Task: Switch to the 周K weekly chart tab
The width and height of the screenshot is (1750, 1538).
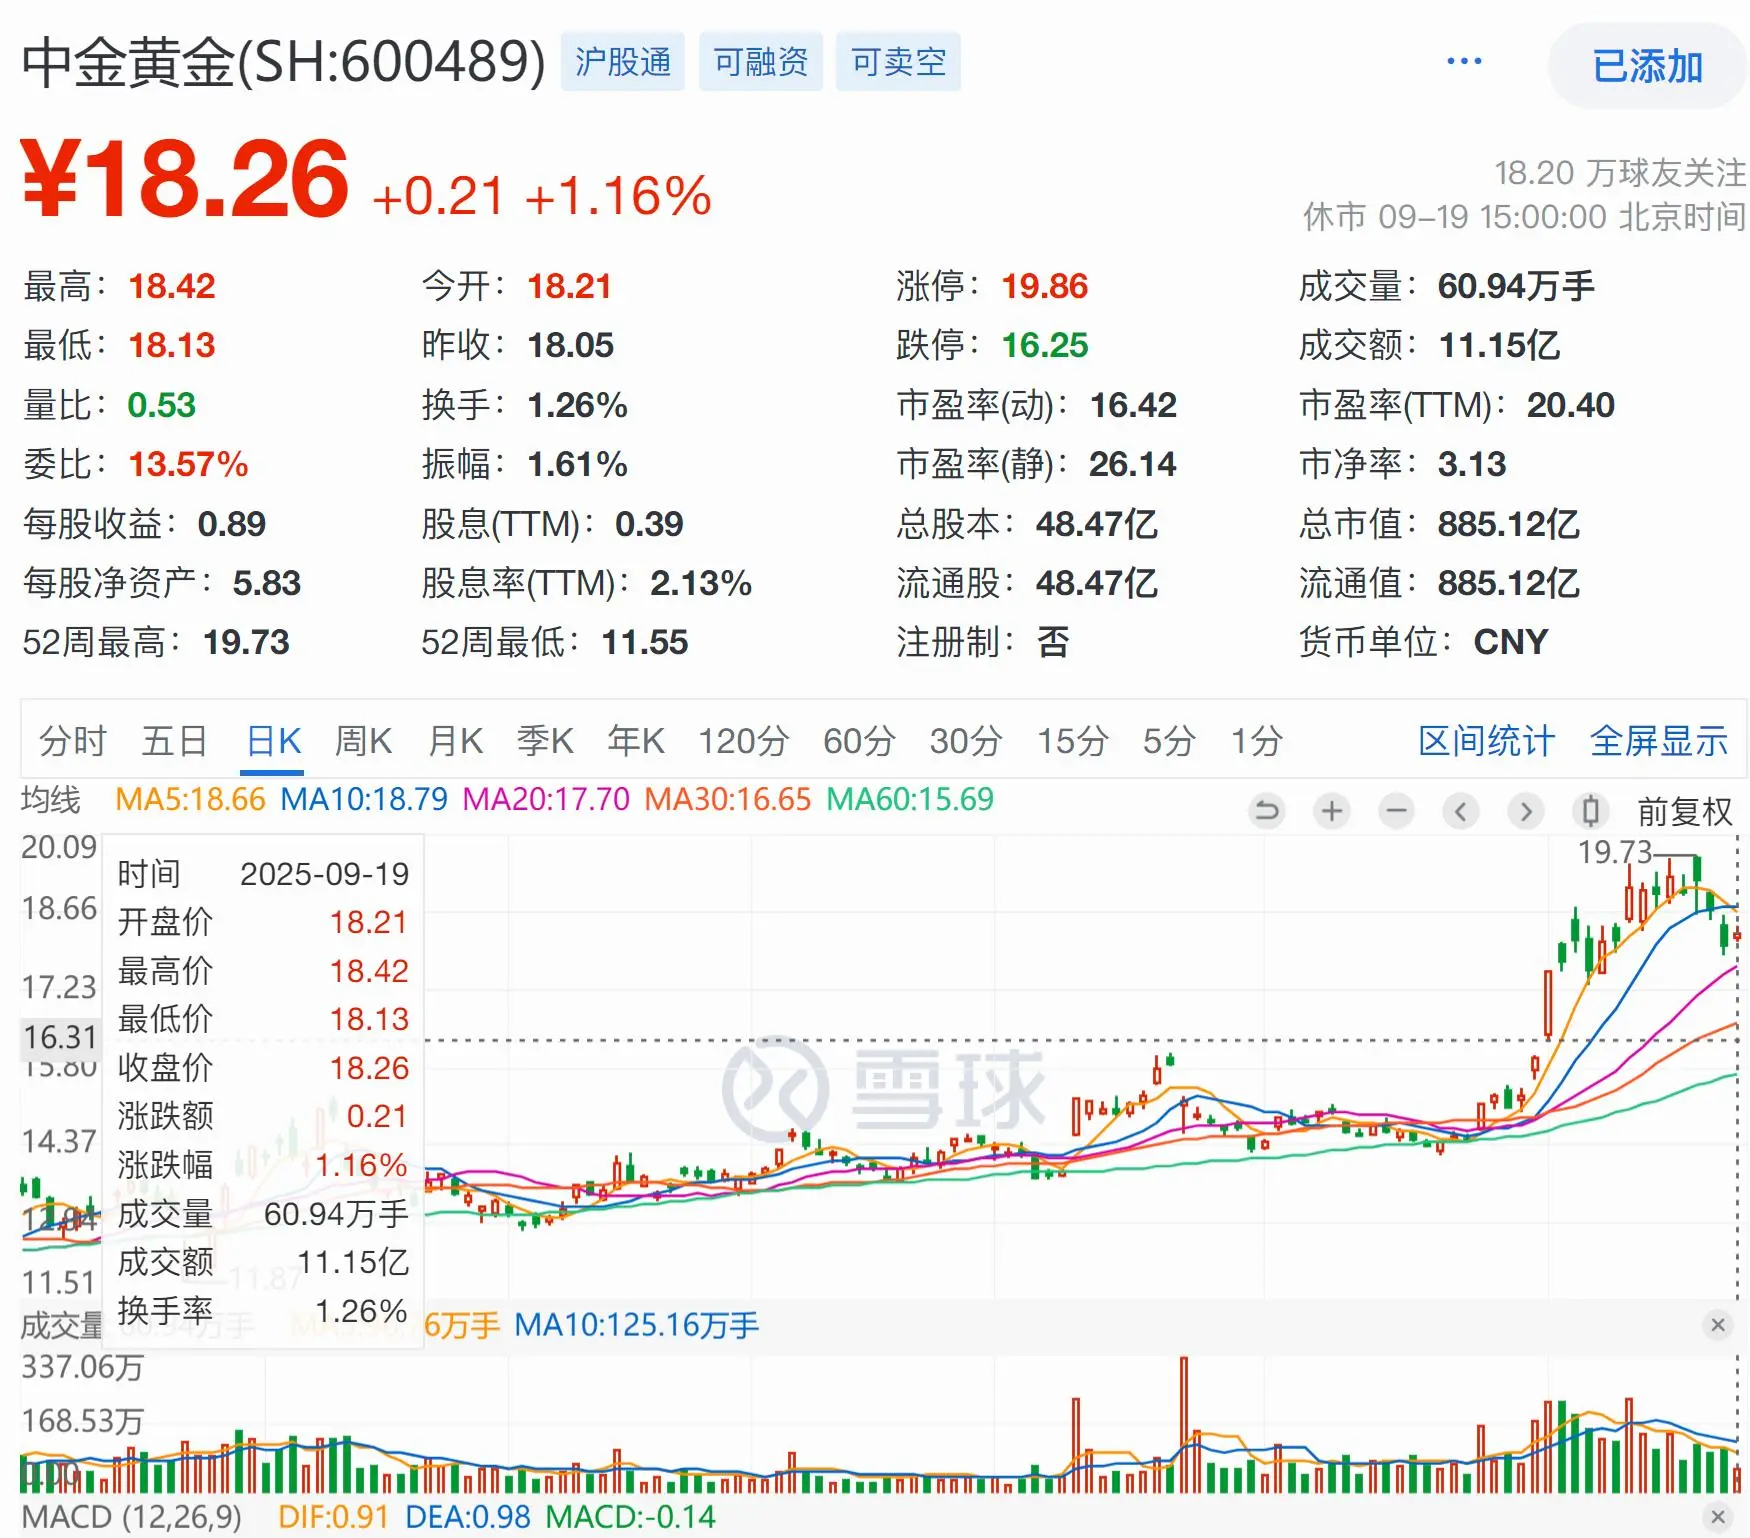Action: coord(362,741)
